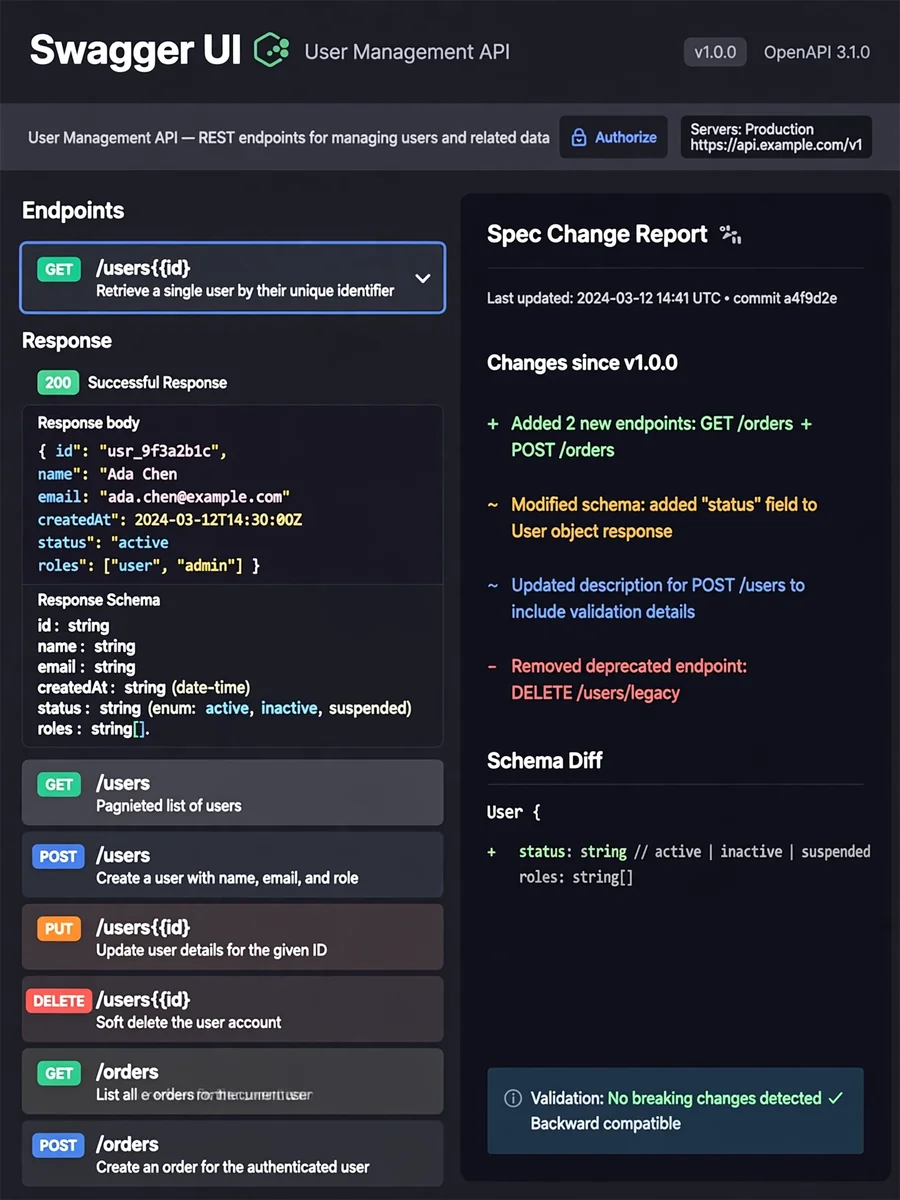Expand POST /orders create order endpoint
This screenshot has width=900, height=1200.
[x=232, y=1153]
